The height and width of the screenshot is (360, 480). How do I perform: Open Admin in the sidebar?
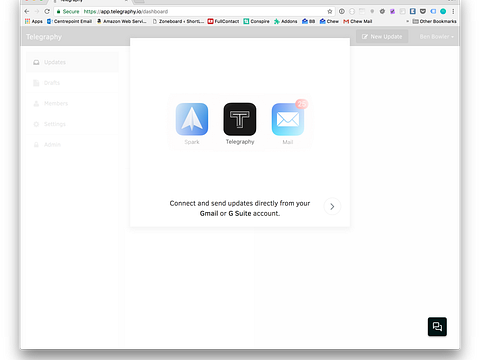pyautogui.click(x=72, y=145)
